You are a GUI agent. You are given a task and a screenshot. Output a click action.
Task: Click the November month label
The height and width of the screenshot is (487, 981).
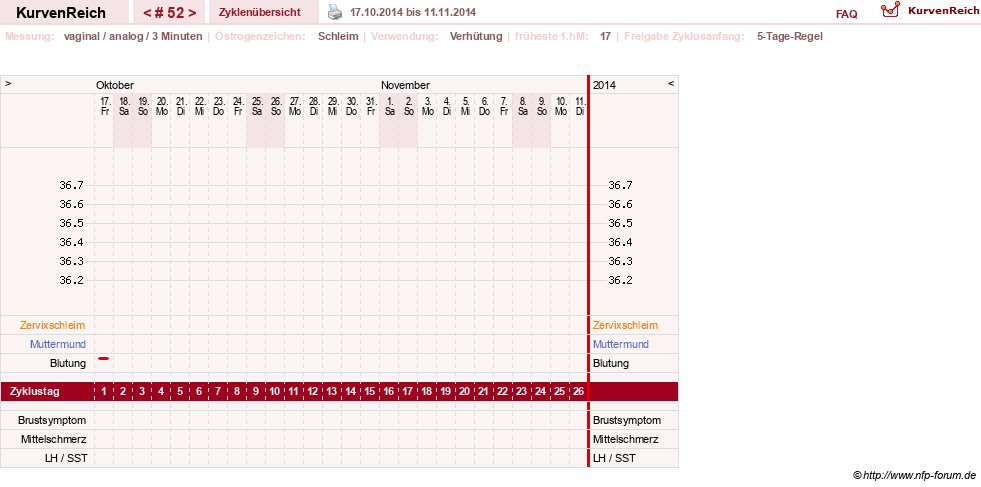(405, 85)
